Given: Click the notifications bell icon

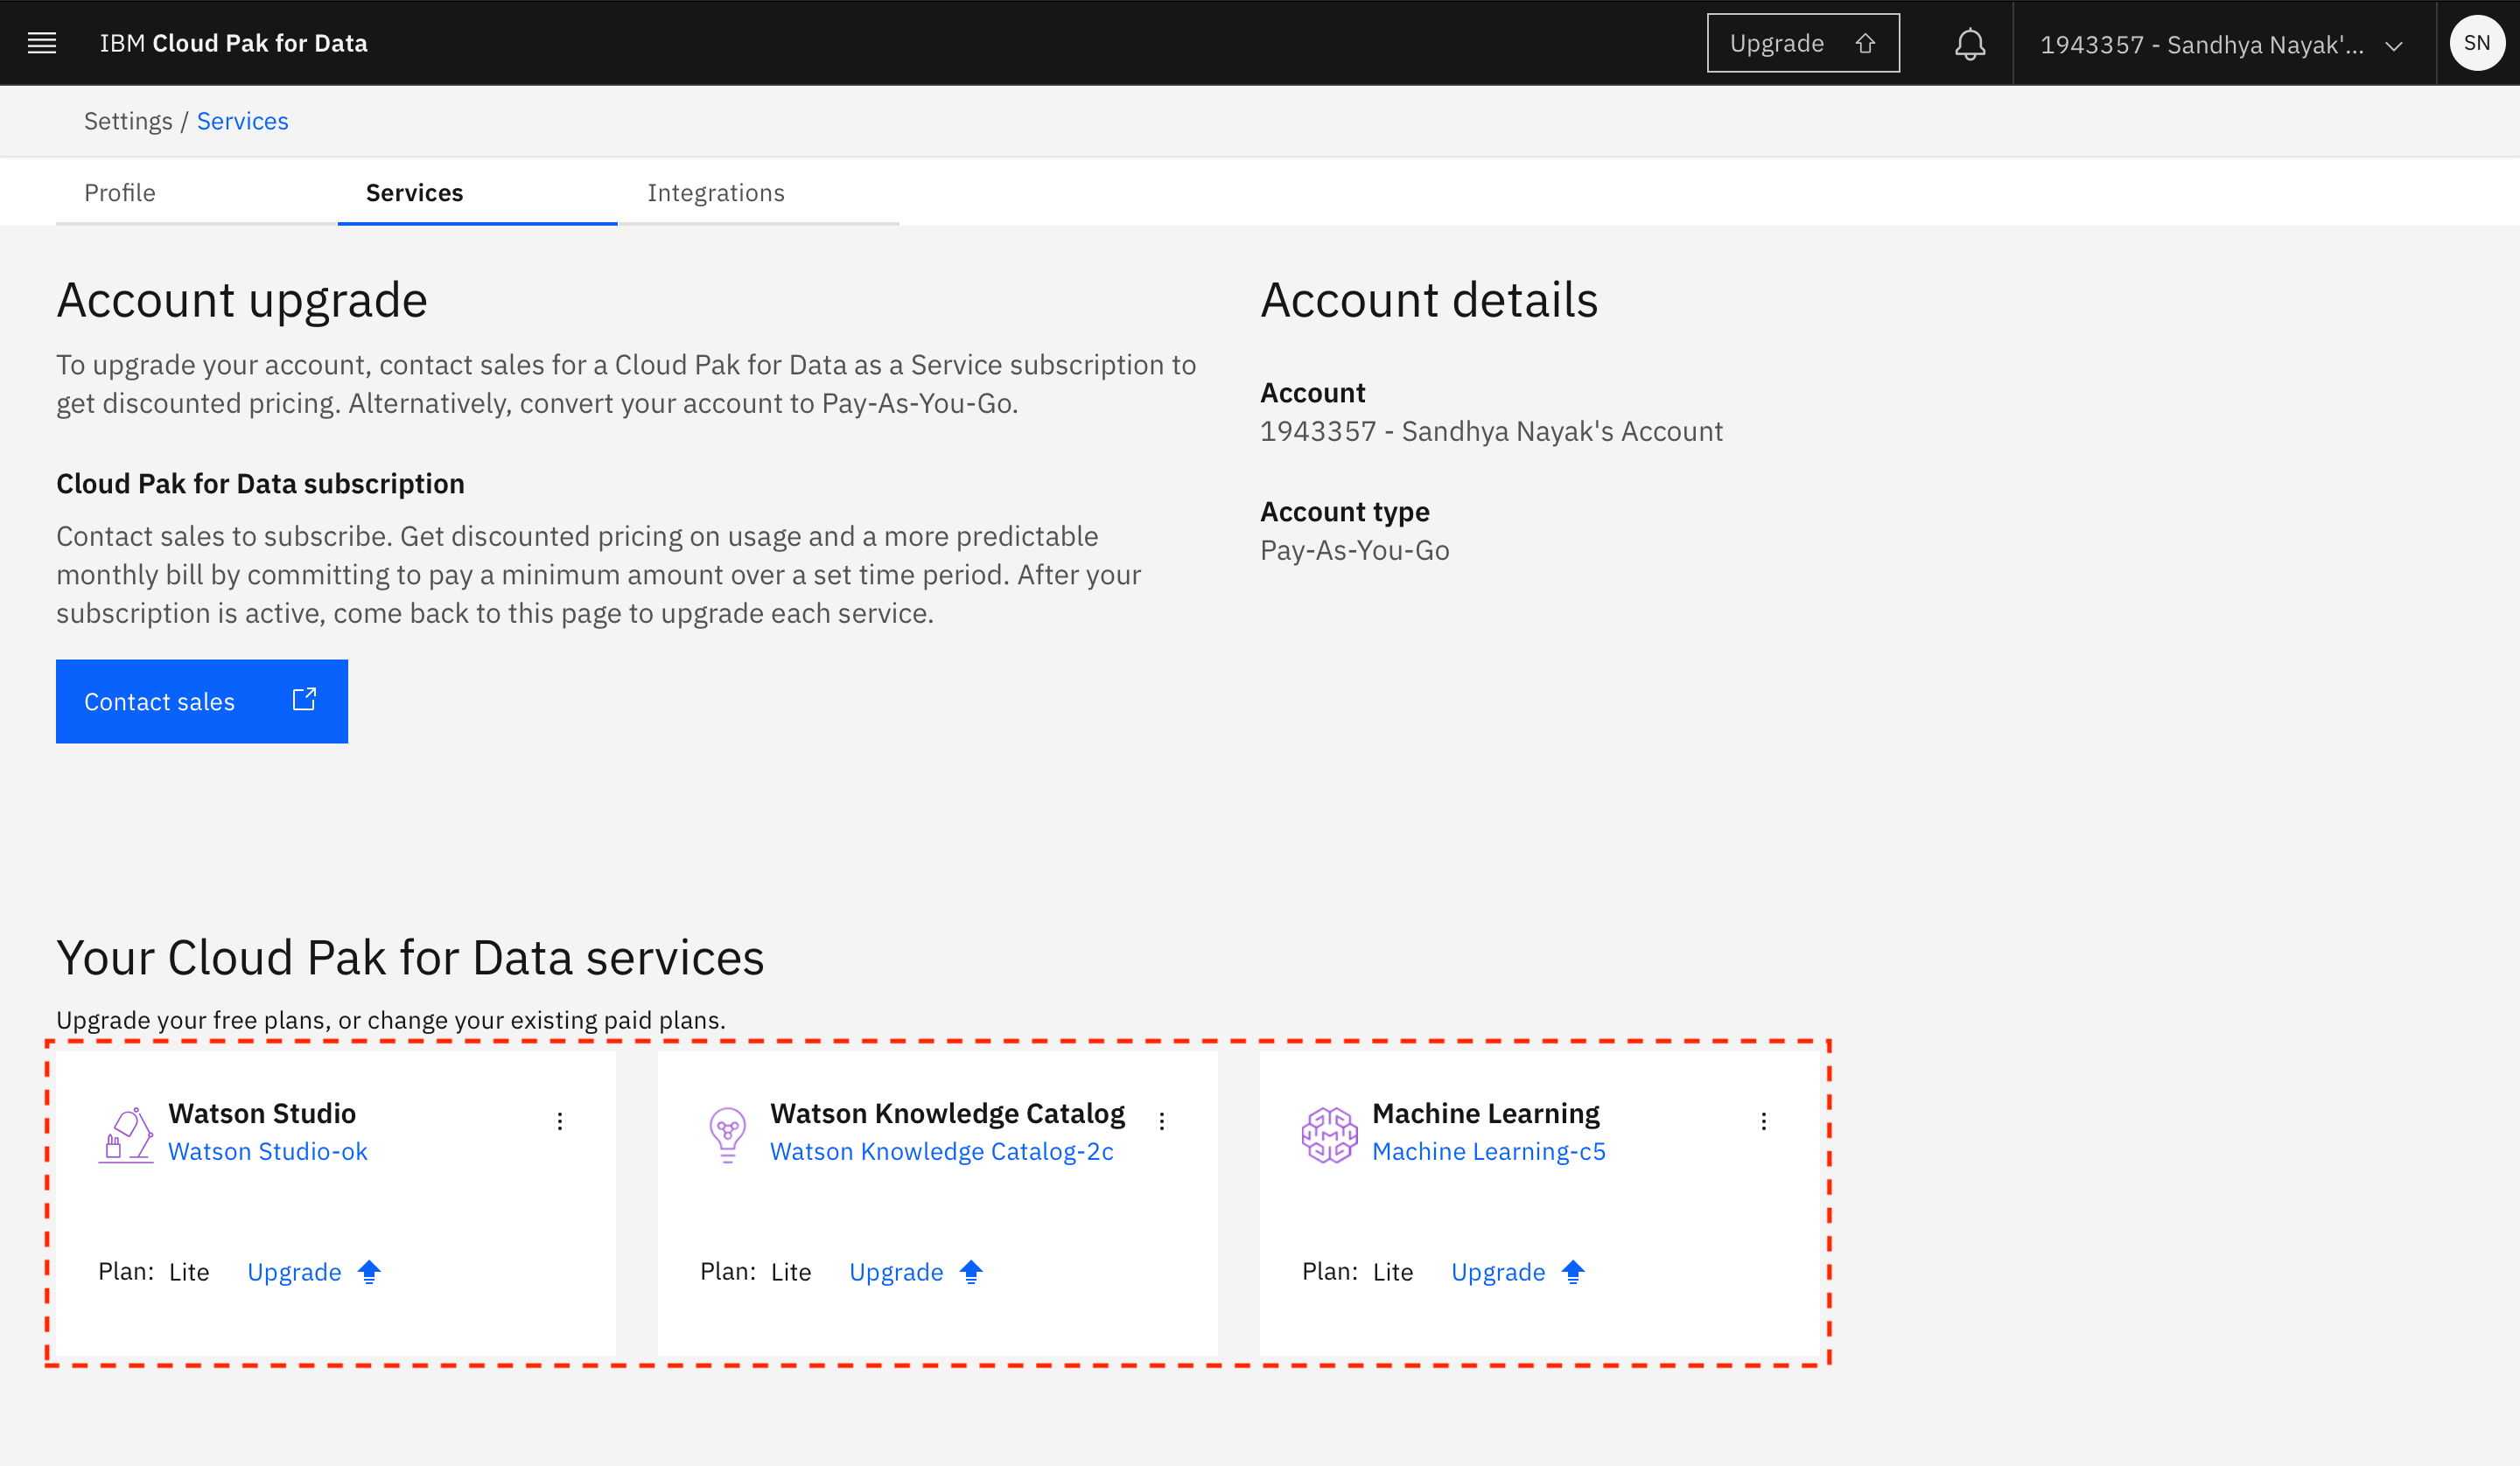Looking at the screenshot, I should (x=1969, y=44).
